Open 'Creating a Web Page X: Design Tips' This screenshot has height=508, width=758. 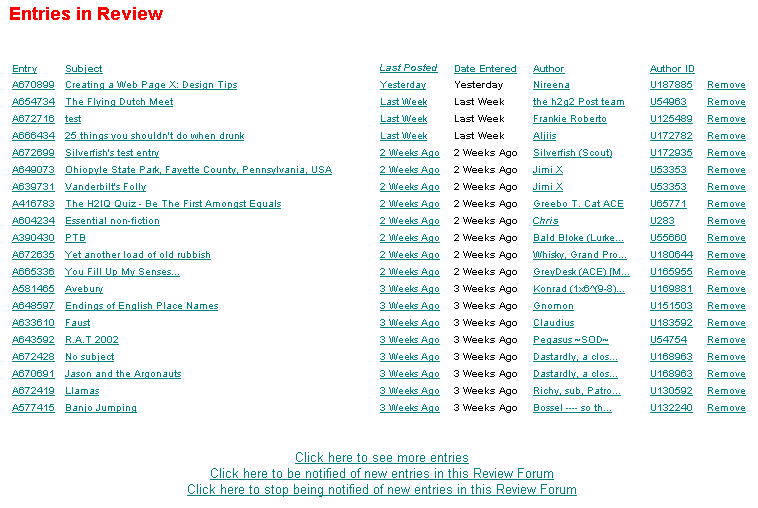point(151,85)
